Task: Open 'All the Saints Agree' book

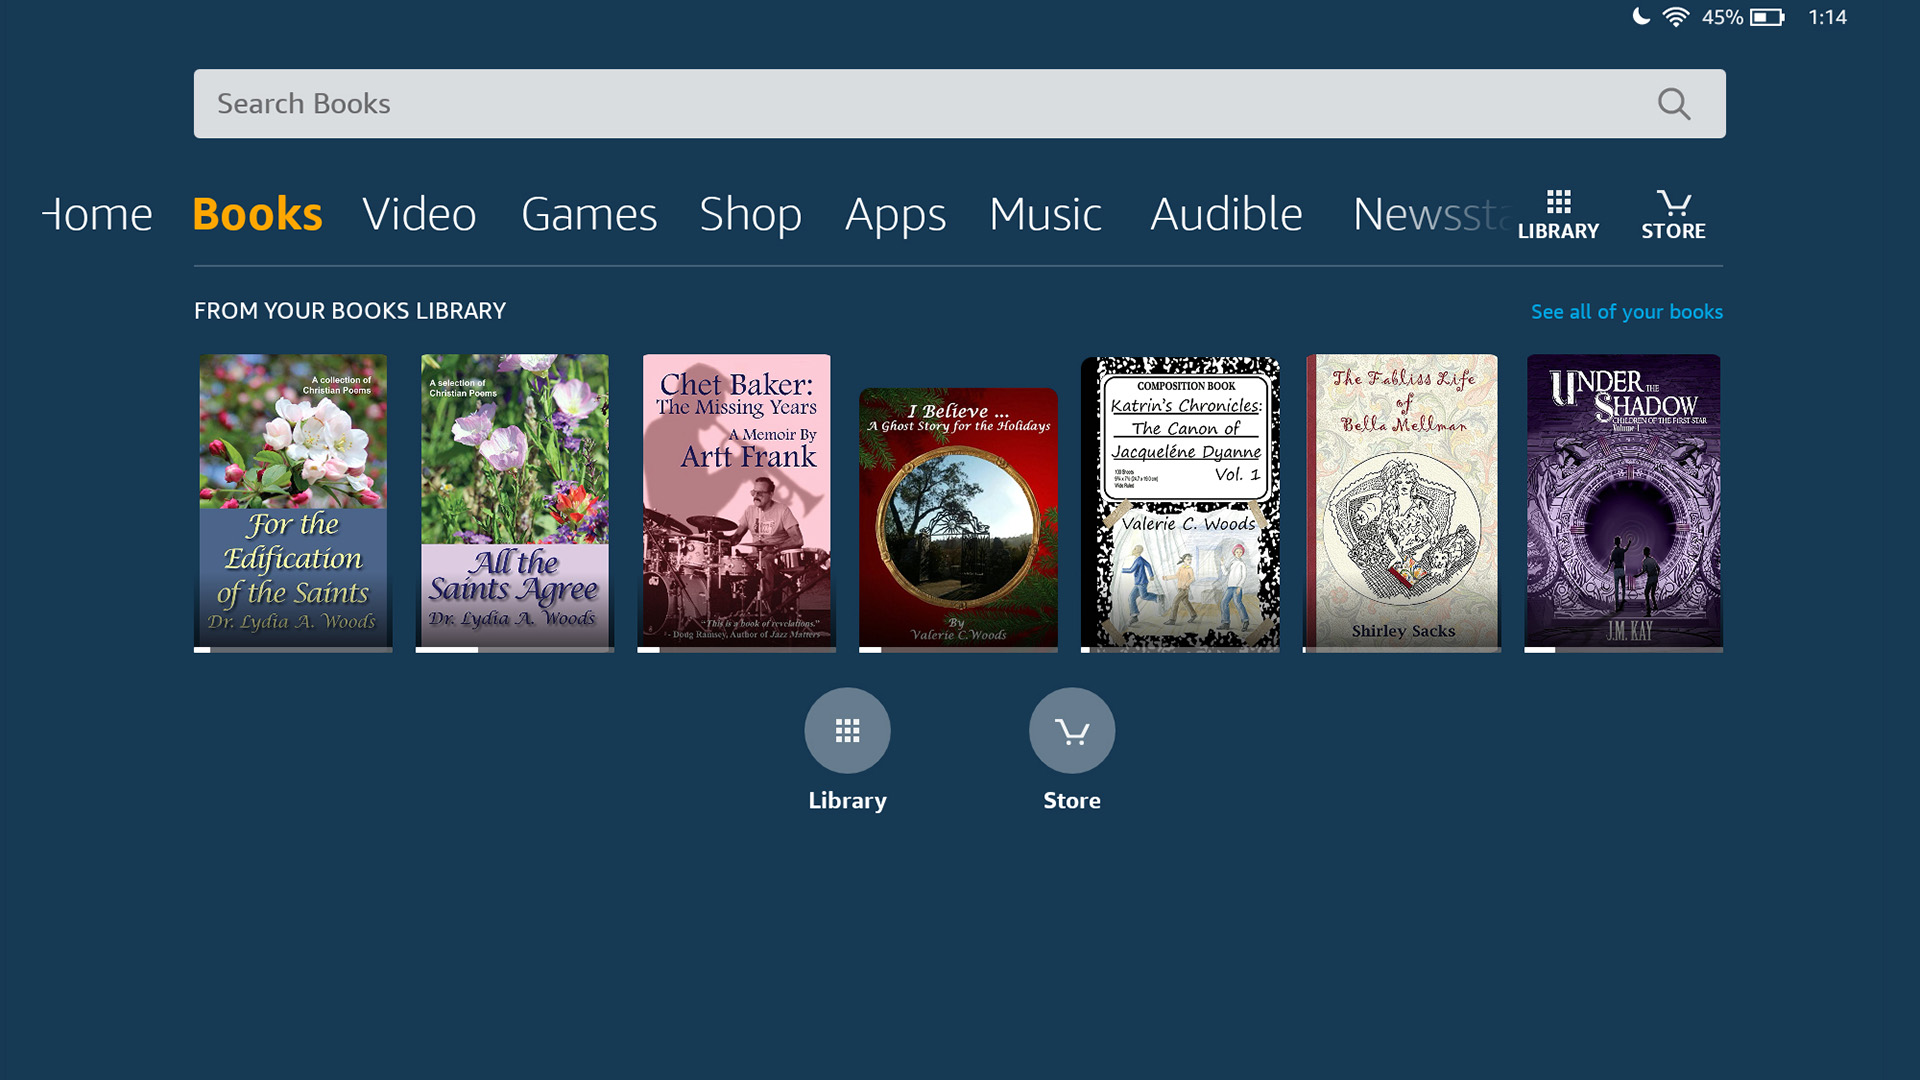Action: 515,503
